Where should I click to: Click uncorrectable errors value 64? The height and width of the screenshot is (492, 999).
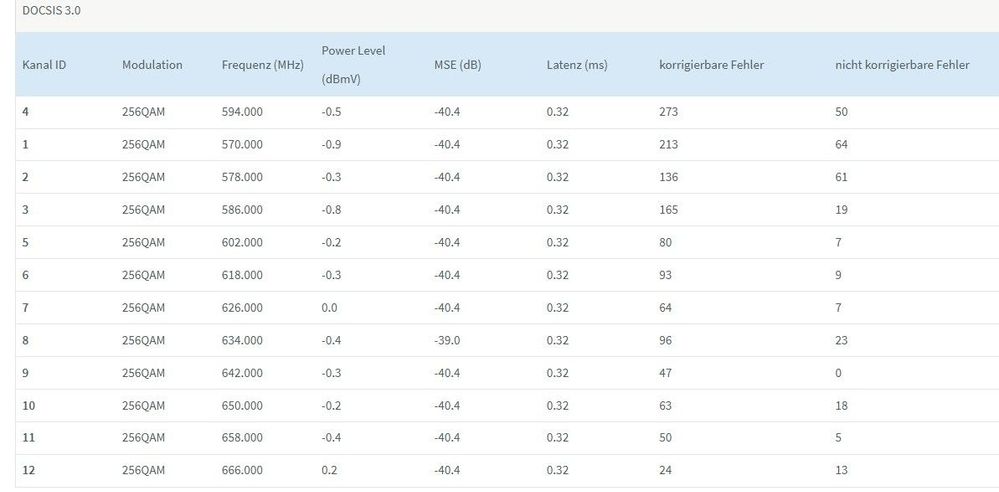click(x=841, y=145)
